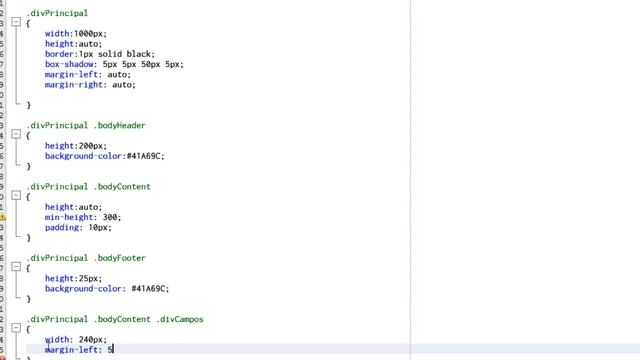This screenshot has width=640, height=360.
Task: Click the '.divPrincipal .bodyContent' selector line
Action: [x=89, y=187]
